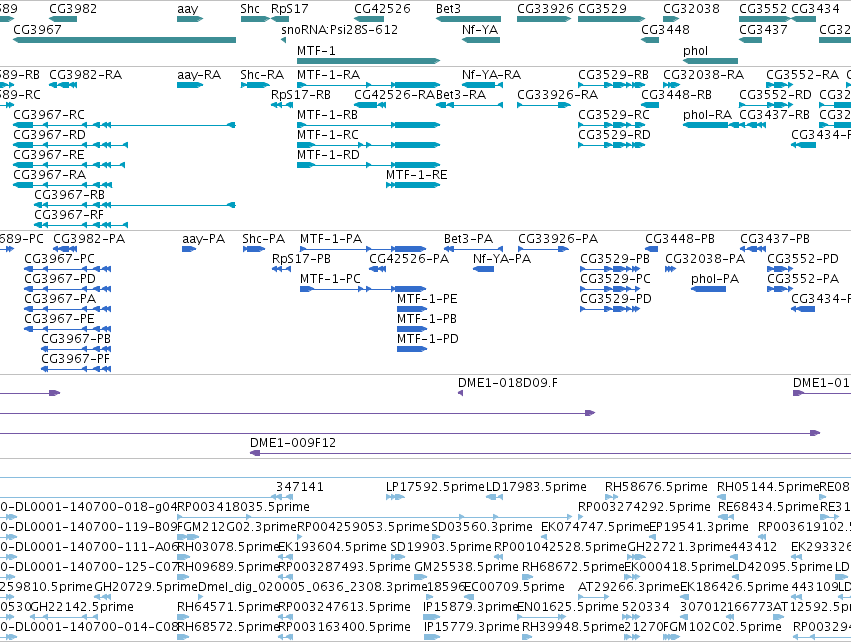The width and height of the screenshot is (851, 642).
Task: Select protein RpS17-PB label
Action: [301, 259]
